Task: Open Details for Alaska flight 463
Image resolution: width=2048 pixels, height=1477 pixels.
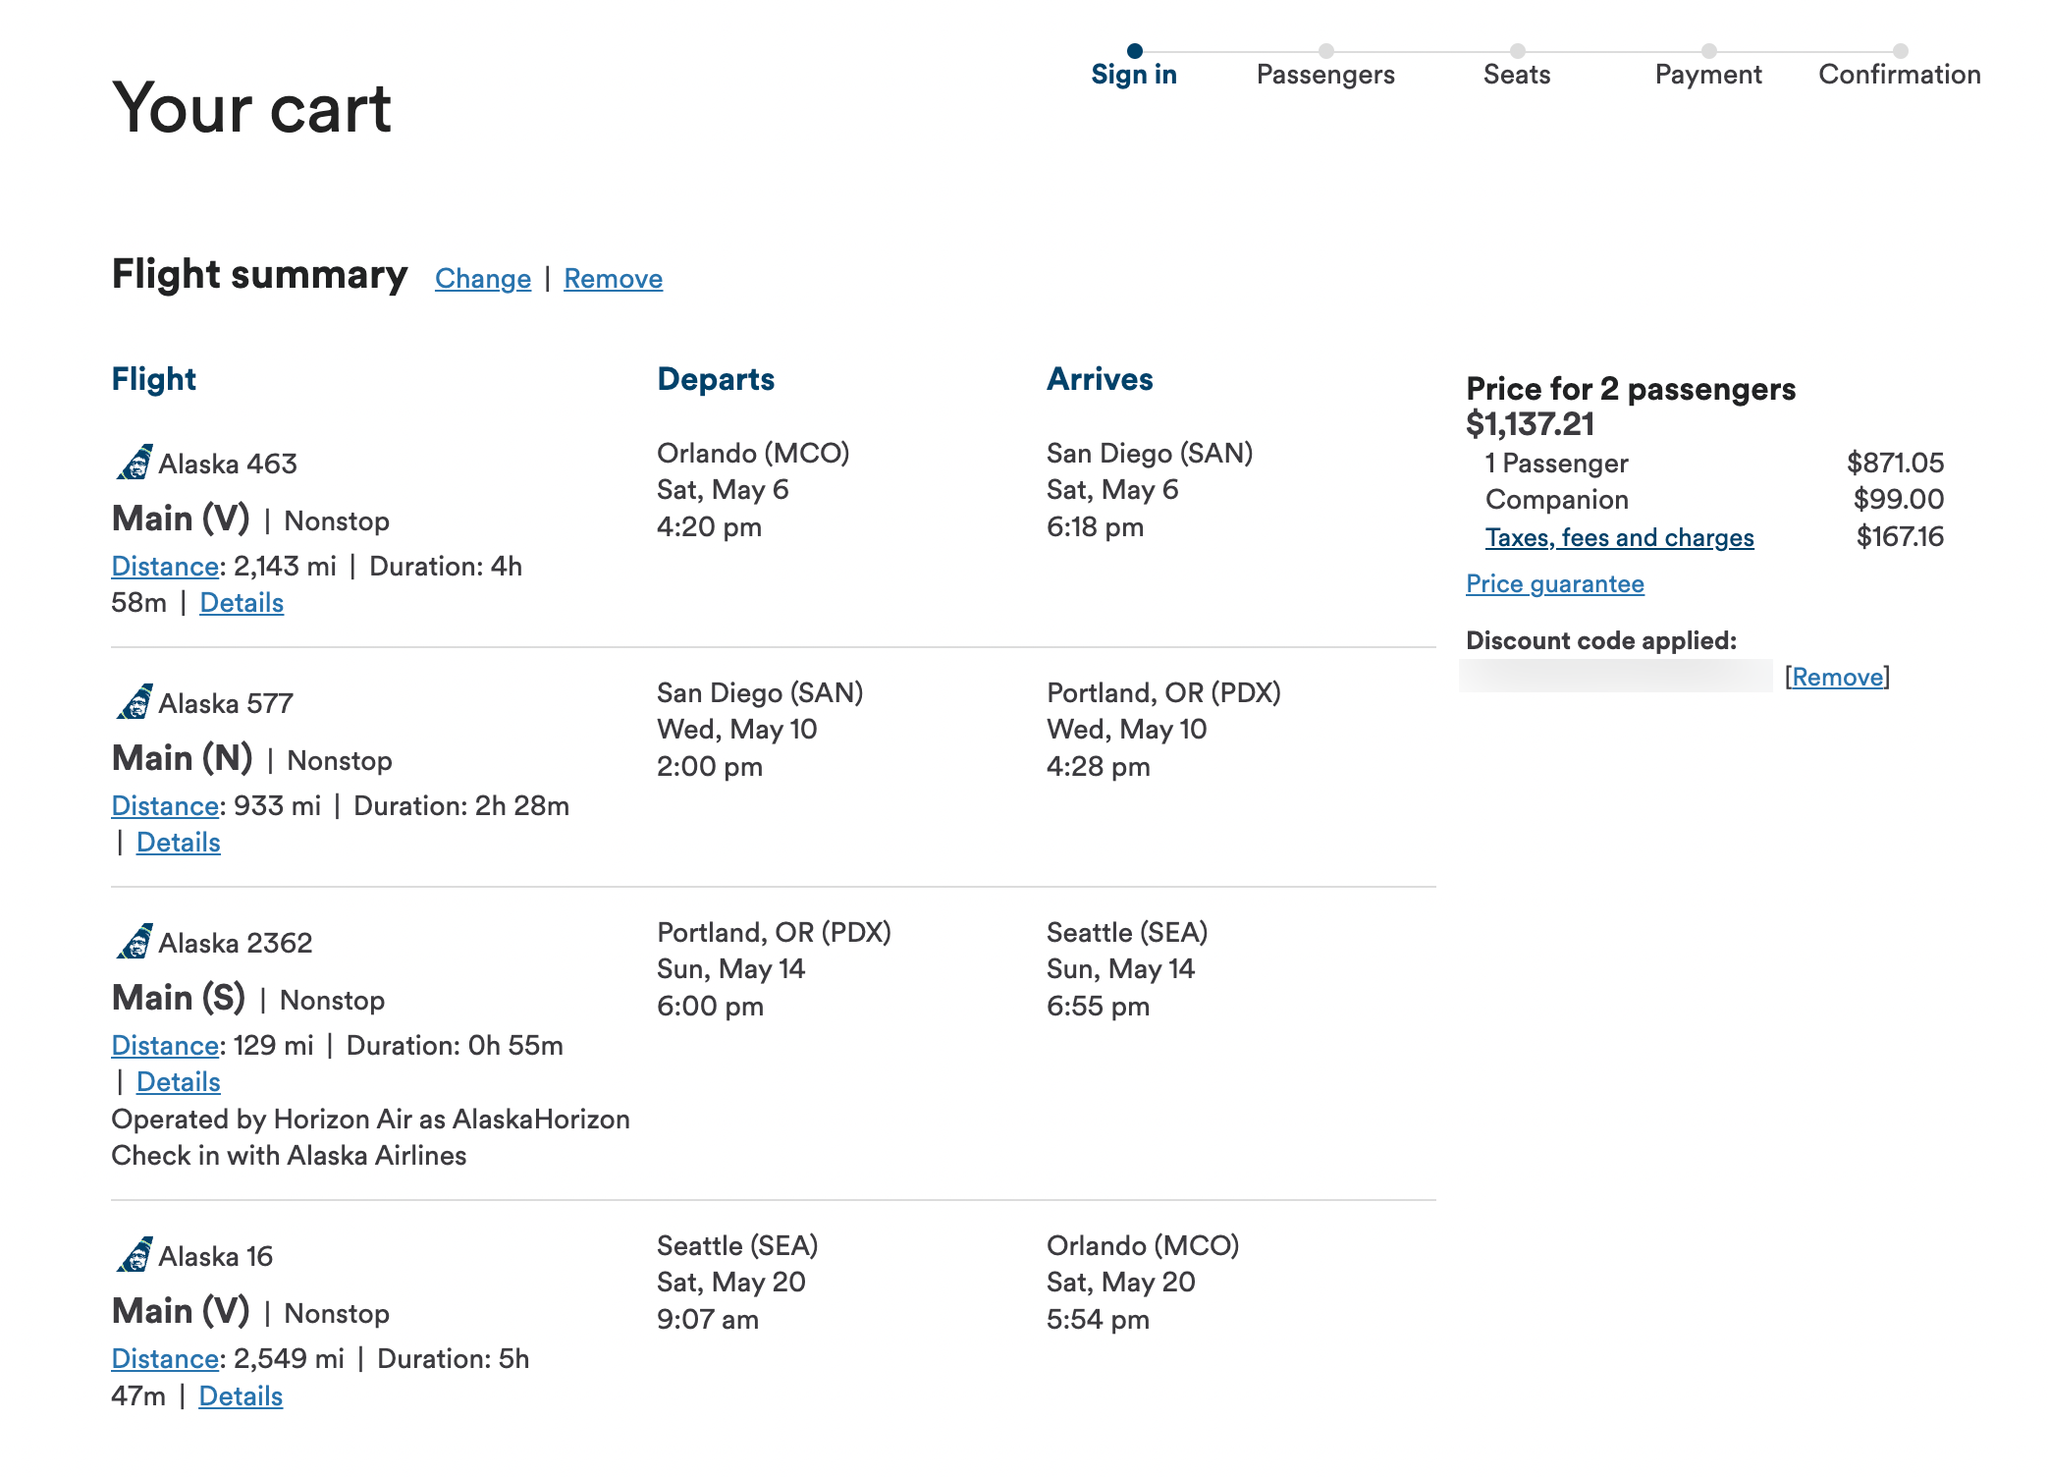Action: pos(241,602)
